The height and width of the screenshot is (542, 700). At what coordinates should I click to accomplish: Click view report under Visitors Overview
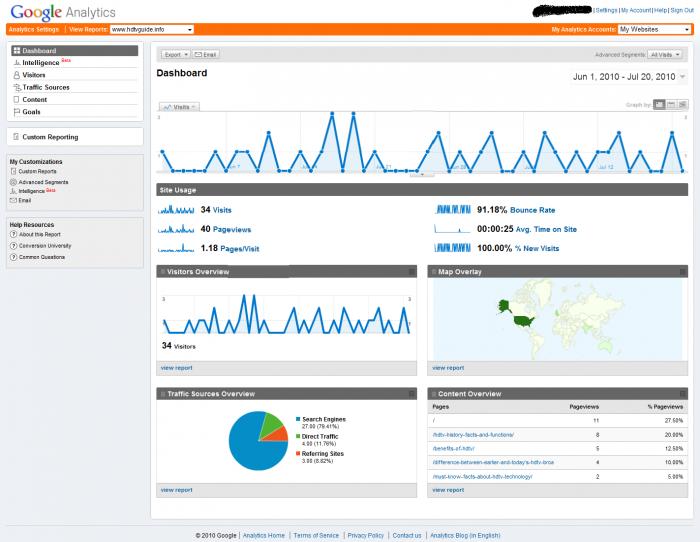176,368
